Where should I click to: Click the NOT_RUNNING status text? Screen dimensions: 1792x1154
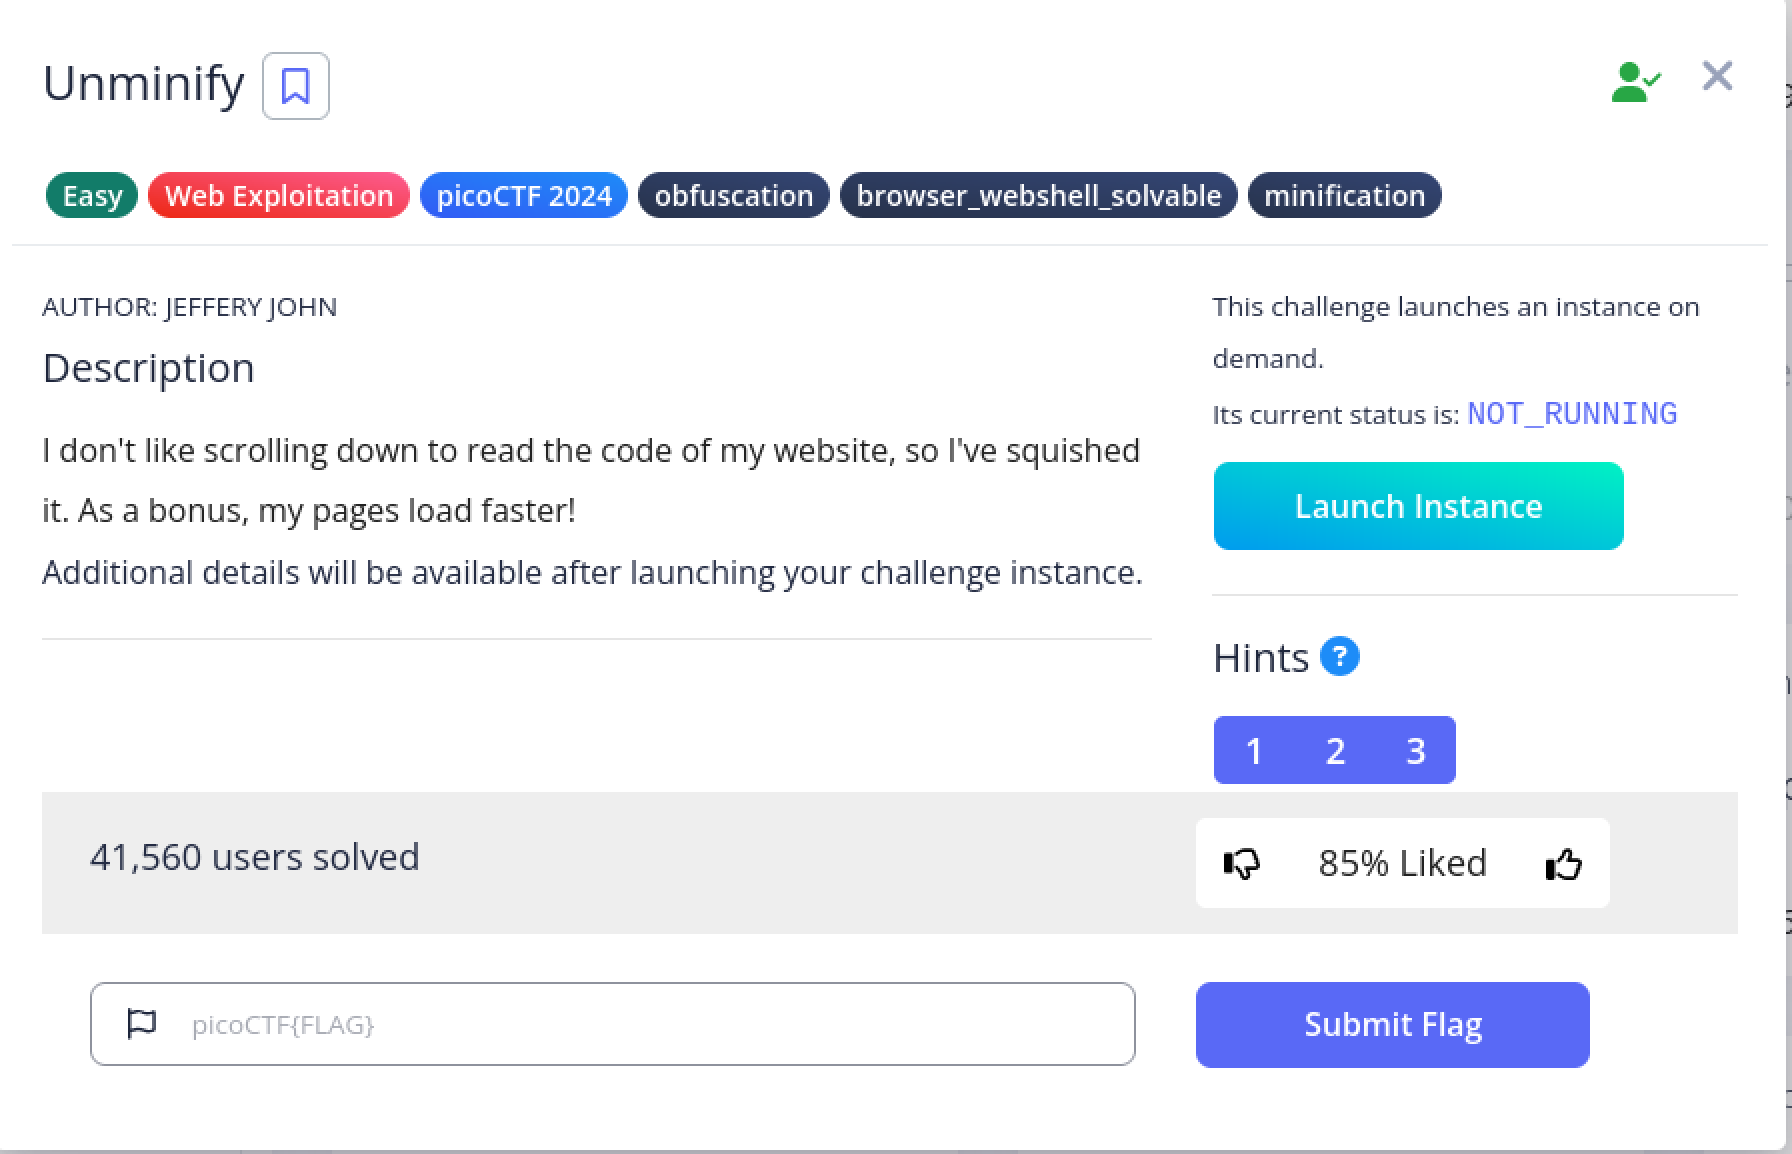(1572, 414)
